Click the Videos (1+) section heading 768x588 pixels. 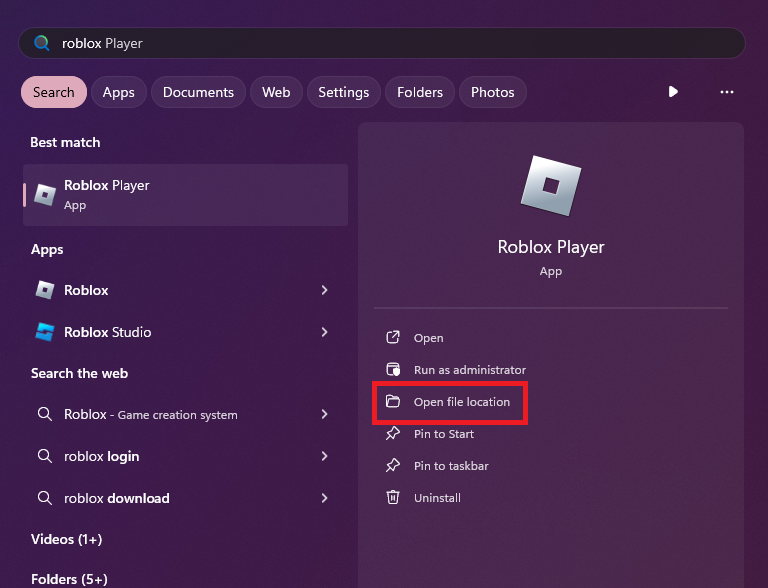[67, 539]
